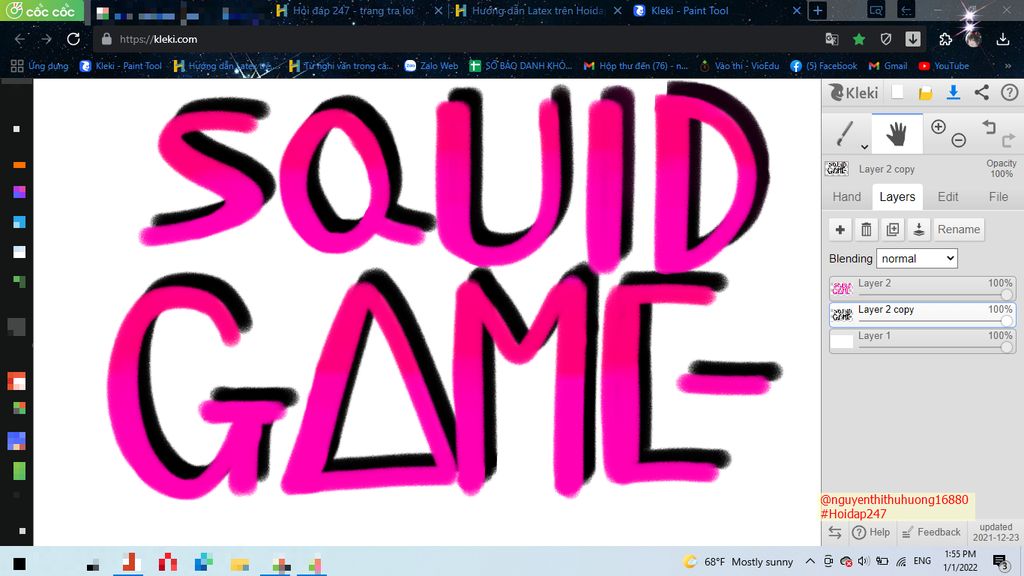Open the volume control in tray

[x=863, y=561]
